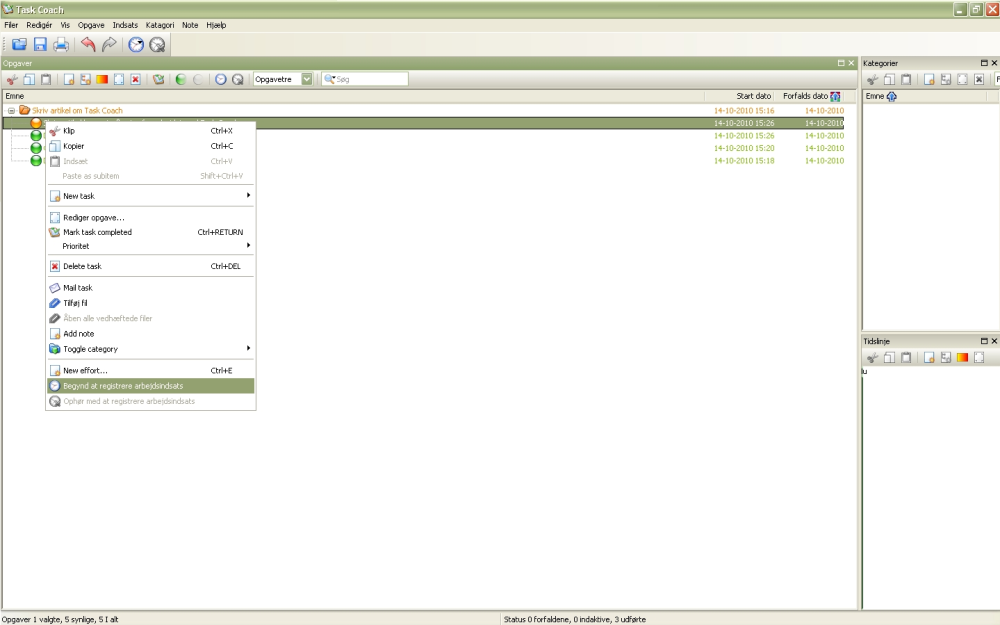Click the Print icon in main toolbar
1000x625 pixels.
pyautogui.click(x=61, y=44)
